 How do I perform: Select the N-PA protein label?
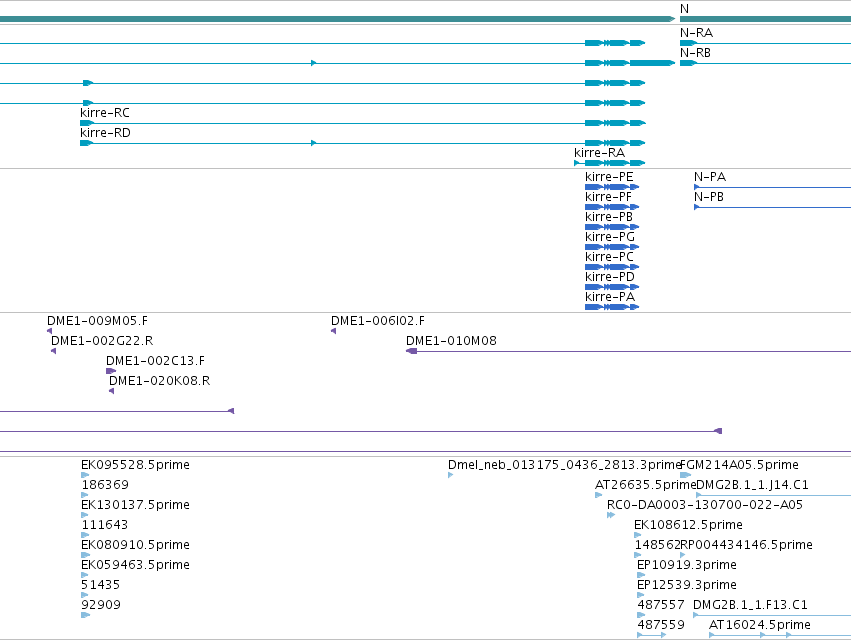coord(710,176)
